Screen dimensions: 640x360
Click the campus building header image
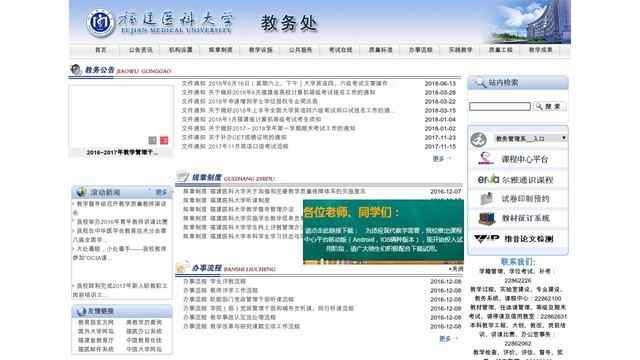[530, 22]
